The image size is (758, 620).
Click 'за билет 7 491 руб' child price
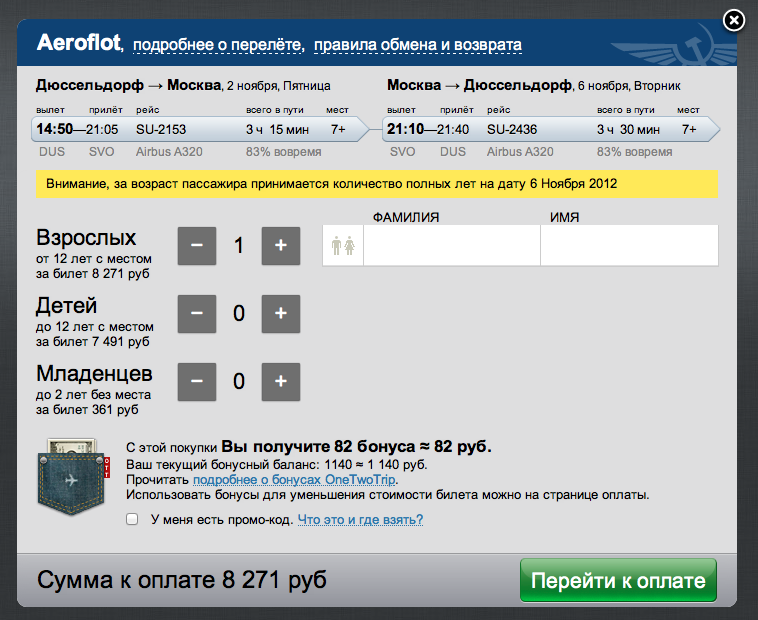pyautogui.click(x=92, y=342)
